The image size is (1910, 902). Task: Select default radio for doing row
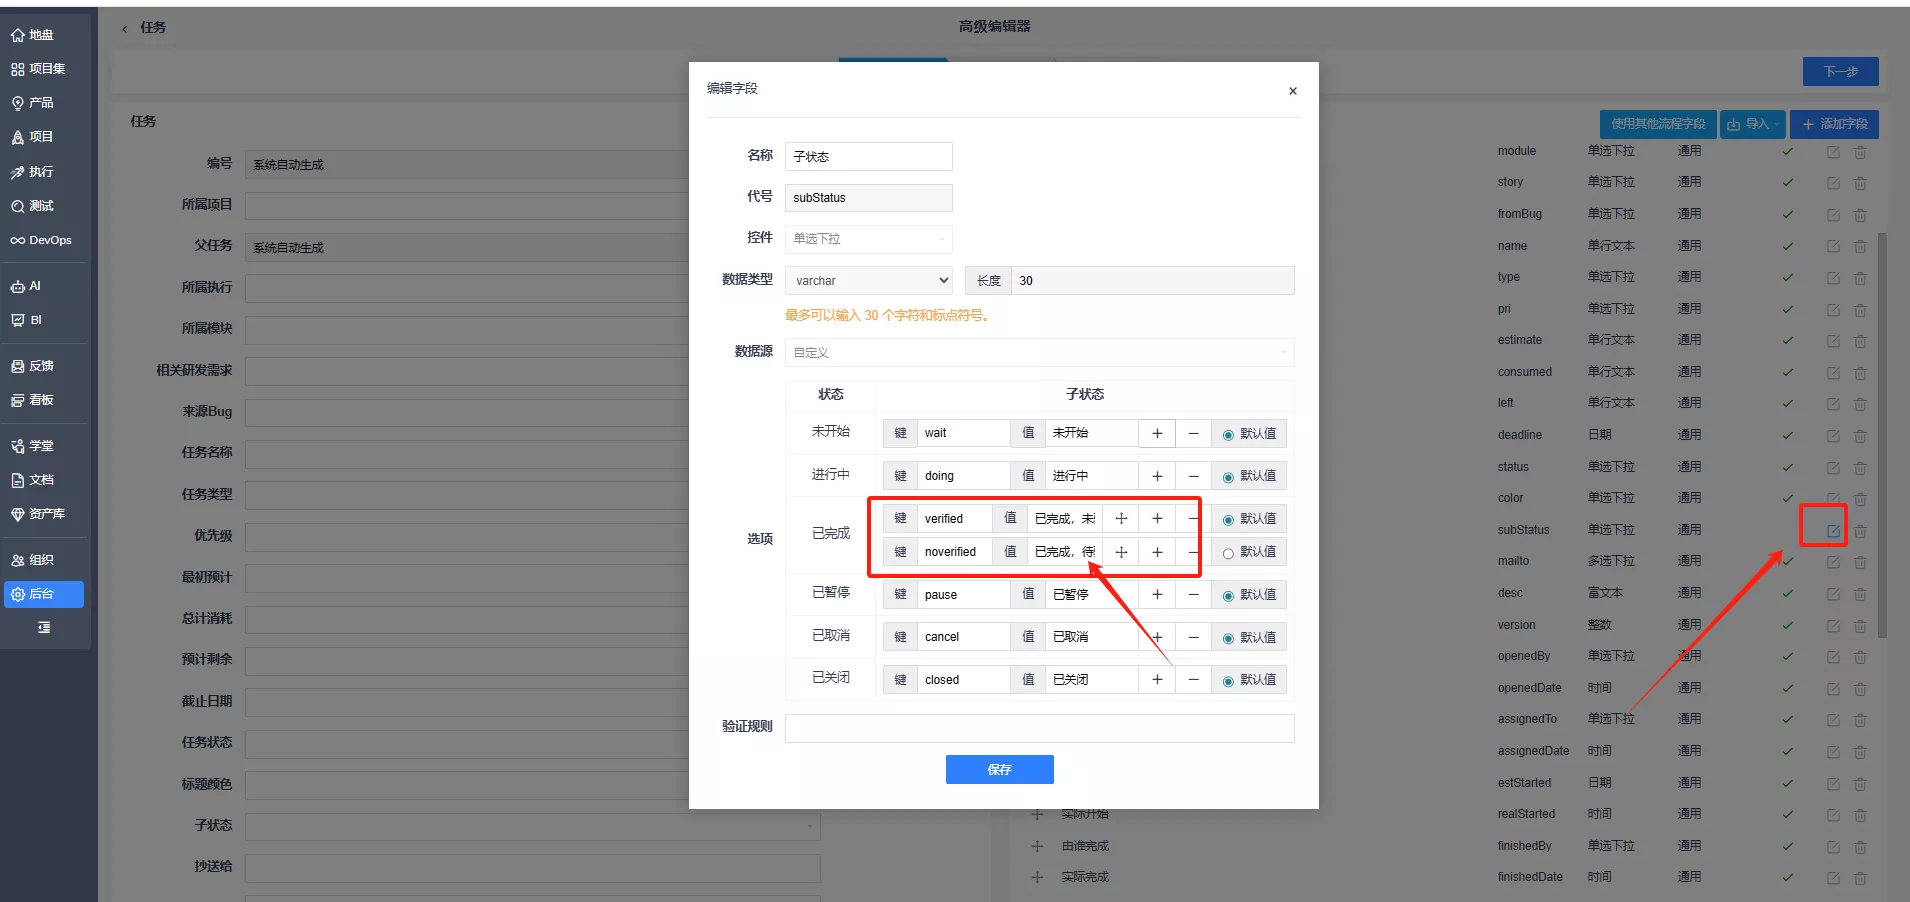(1228, 477)
